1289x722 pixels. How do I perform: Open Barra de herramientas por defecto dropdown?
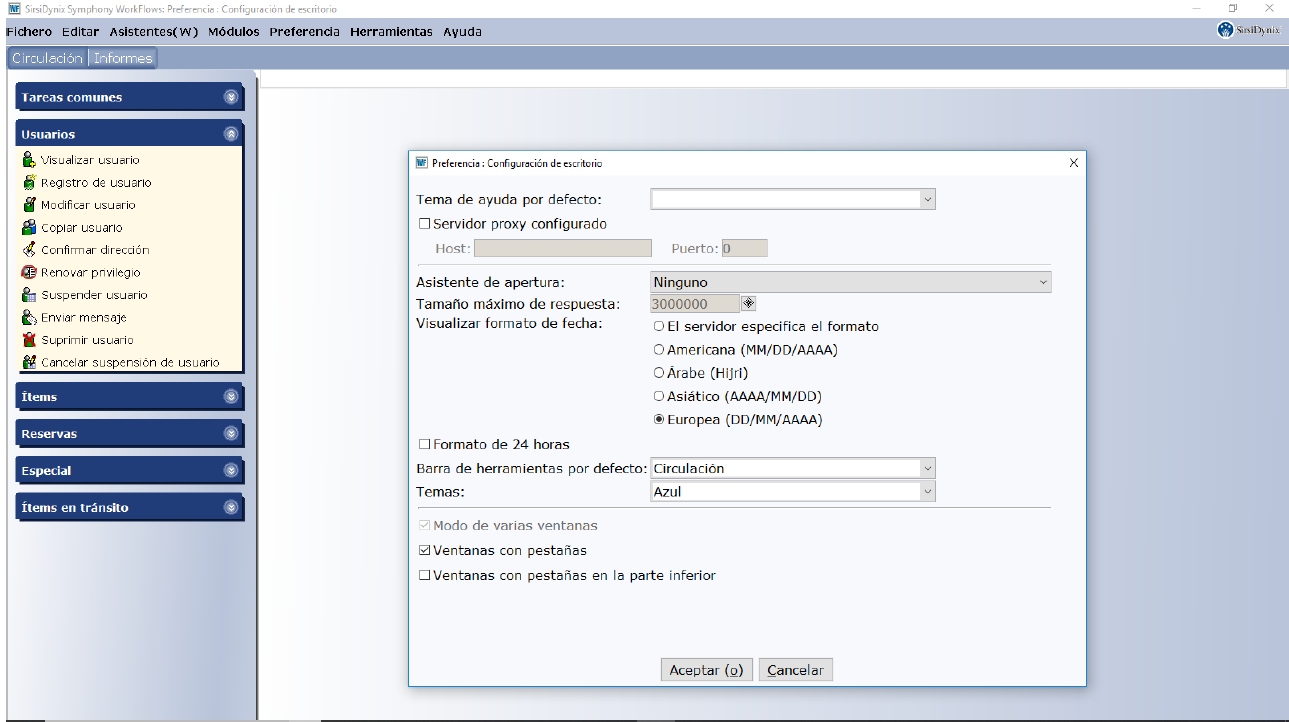point(792,468)
